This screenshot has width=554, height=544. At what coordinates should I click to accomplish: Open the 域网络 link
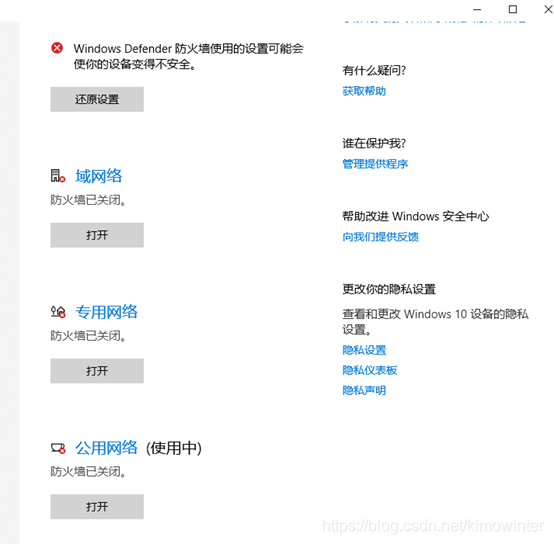[99, 176]
